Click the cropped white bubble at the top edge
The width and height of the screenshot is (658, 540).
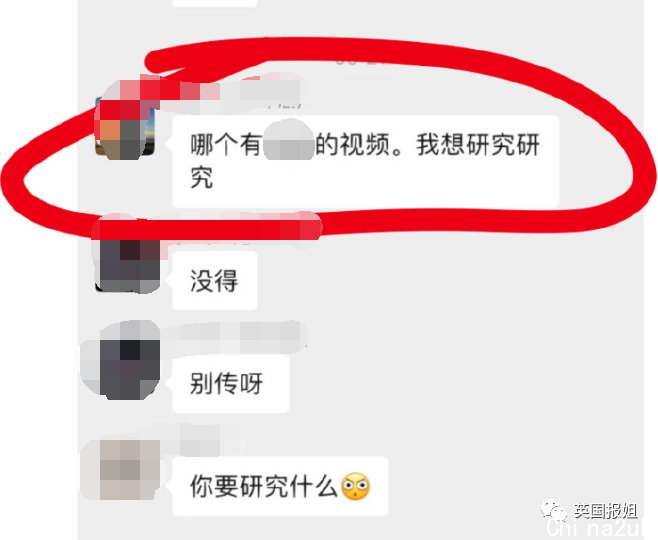point(215,3)
